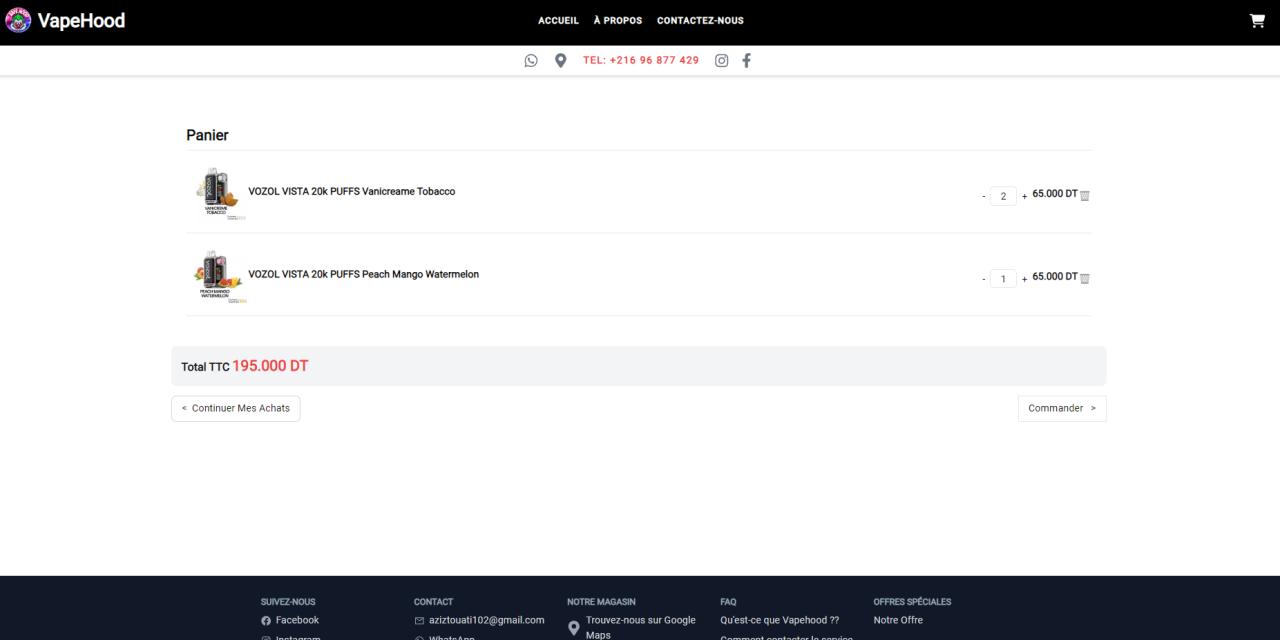The image size is (1280, 640).
Task: Click the Vanicreame Tobacco quantity field
Action: point(1003,196)
